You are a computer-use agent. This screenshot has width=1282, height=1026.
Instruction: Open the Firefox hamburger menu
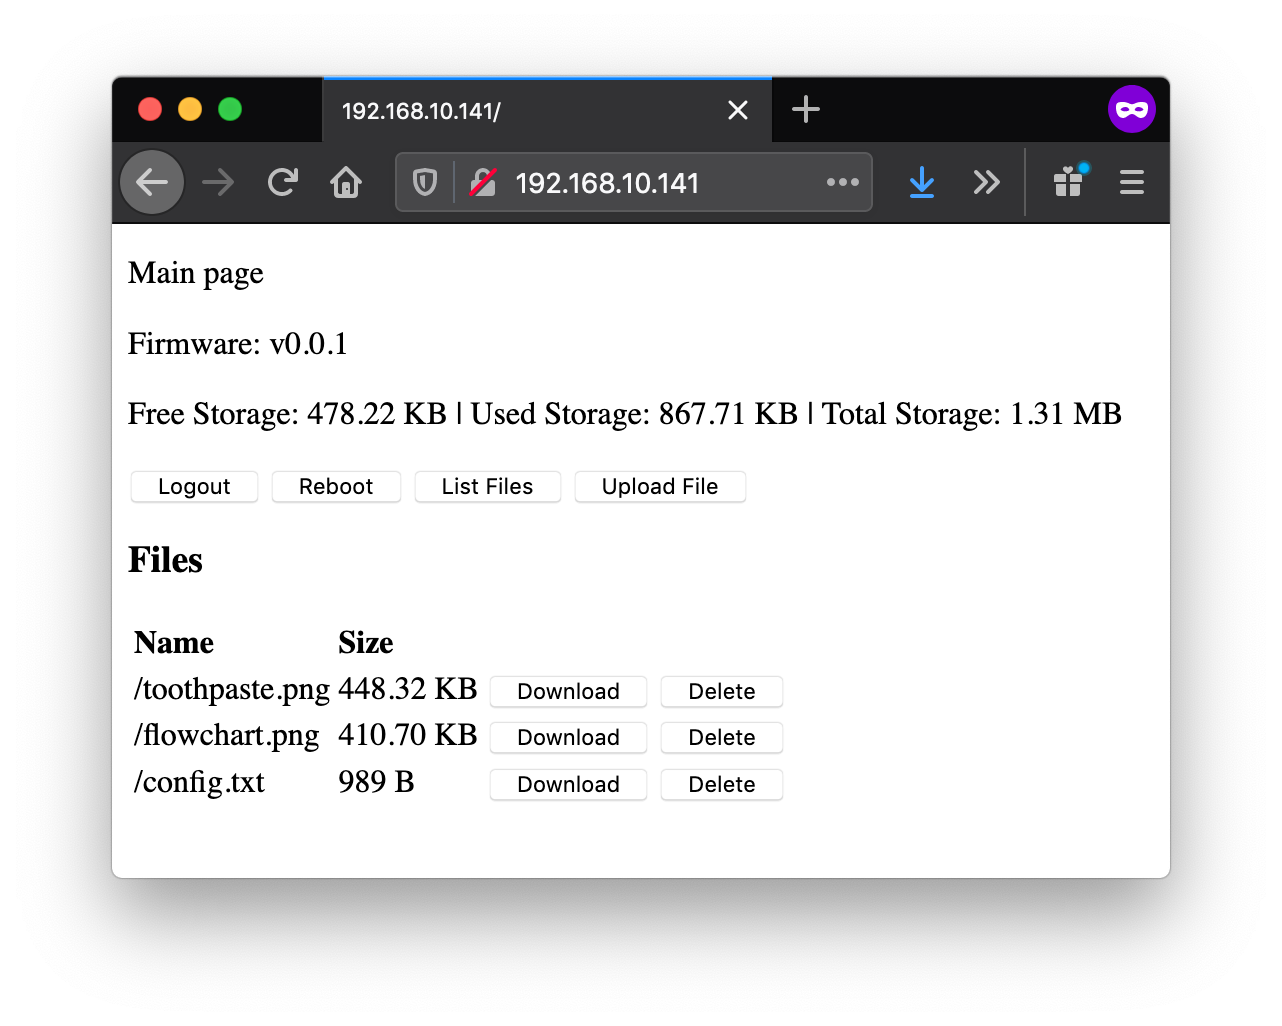tap(1132, 182)
